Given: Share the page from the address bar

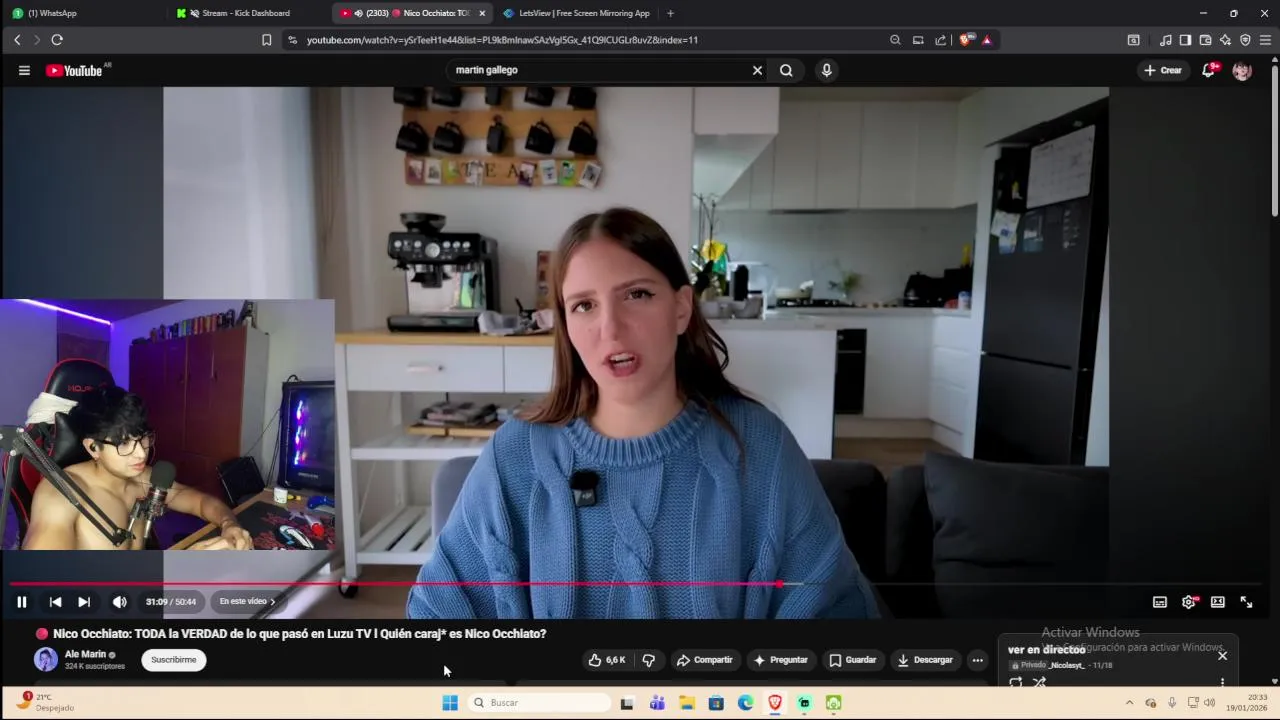Looking at the screenshot, I should (941, 40).
